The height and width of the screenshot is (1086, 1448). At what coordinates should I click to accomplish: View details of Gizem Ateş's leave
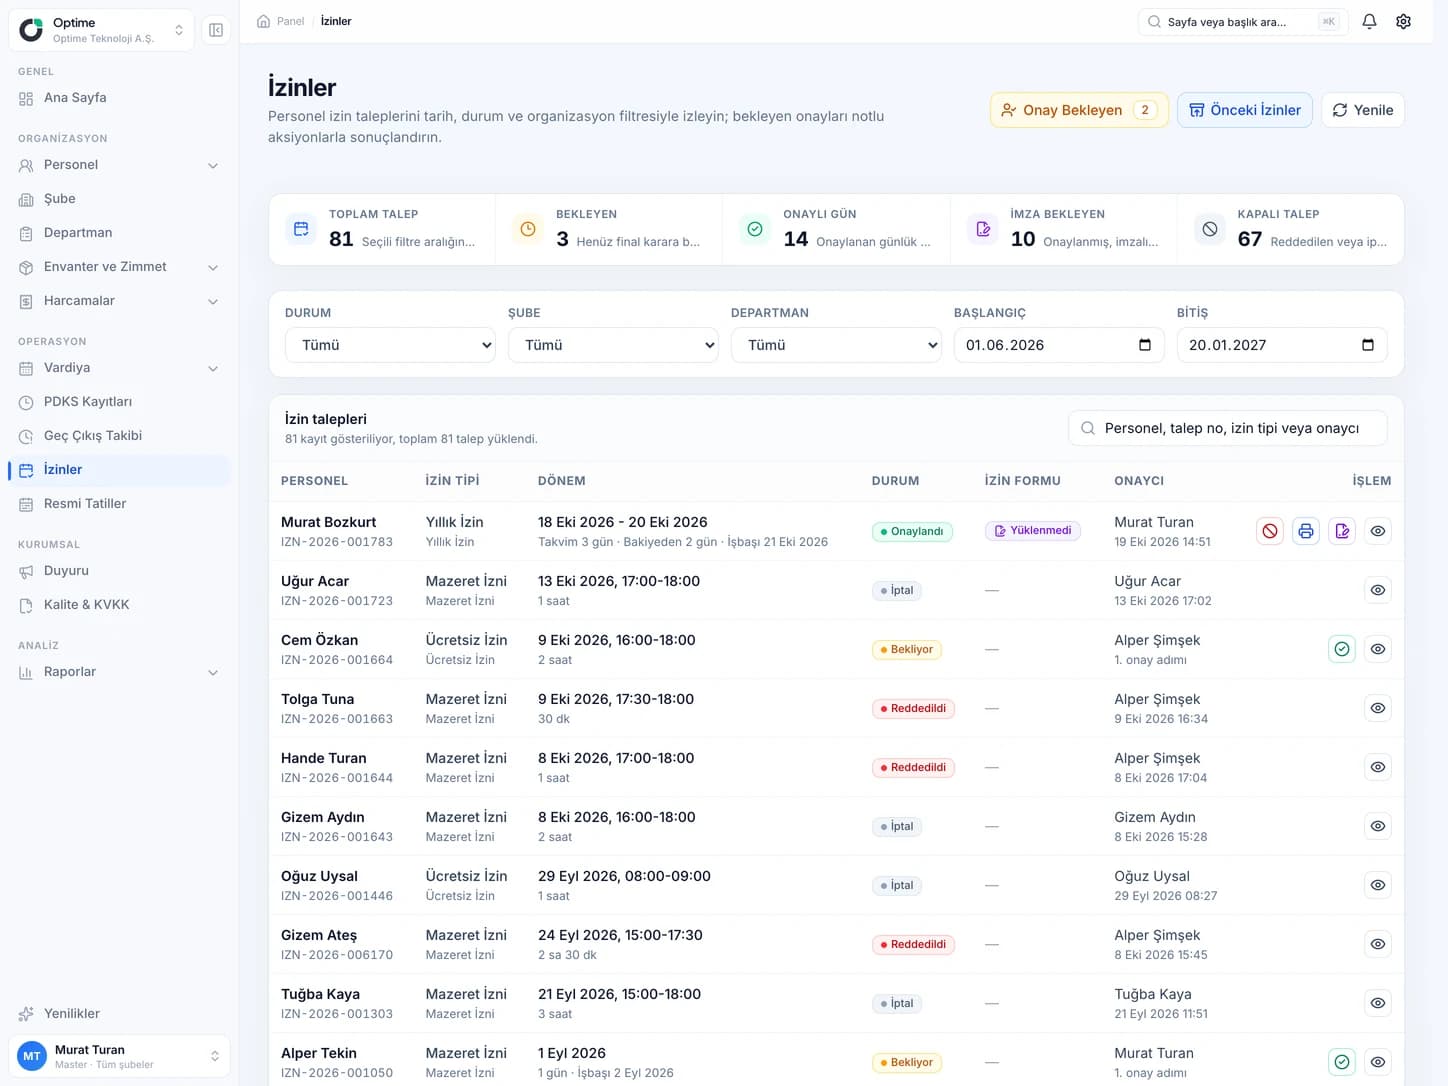(1378, 944)
